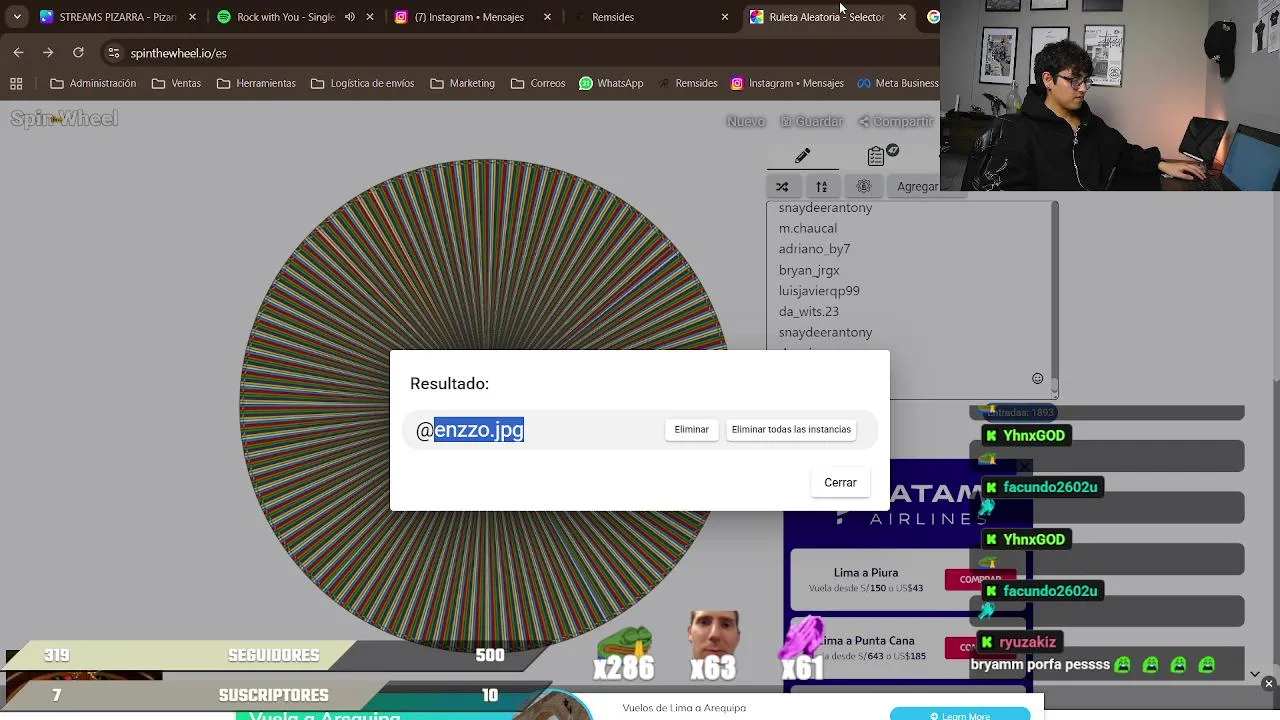This screenshot has width=1280, height=720.
Task: Open the Administración bookmark folder
Action: coord(93,83)
